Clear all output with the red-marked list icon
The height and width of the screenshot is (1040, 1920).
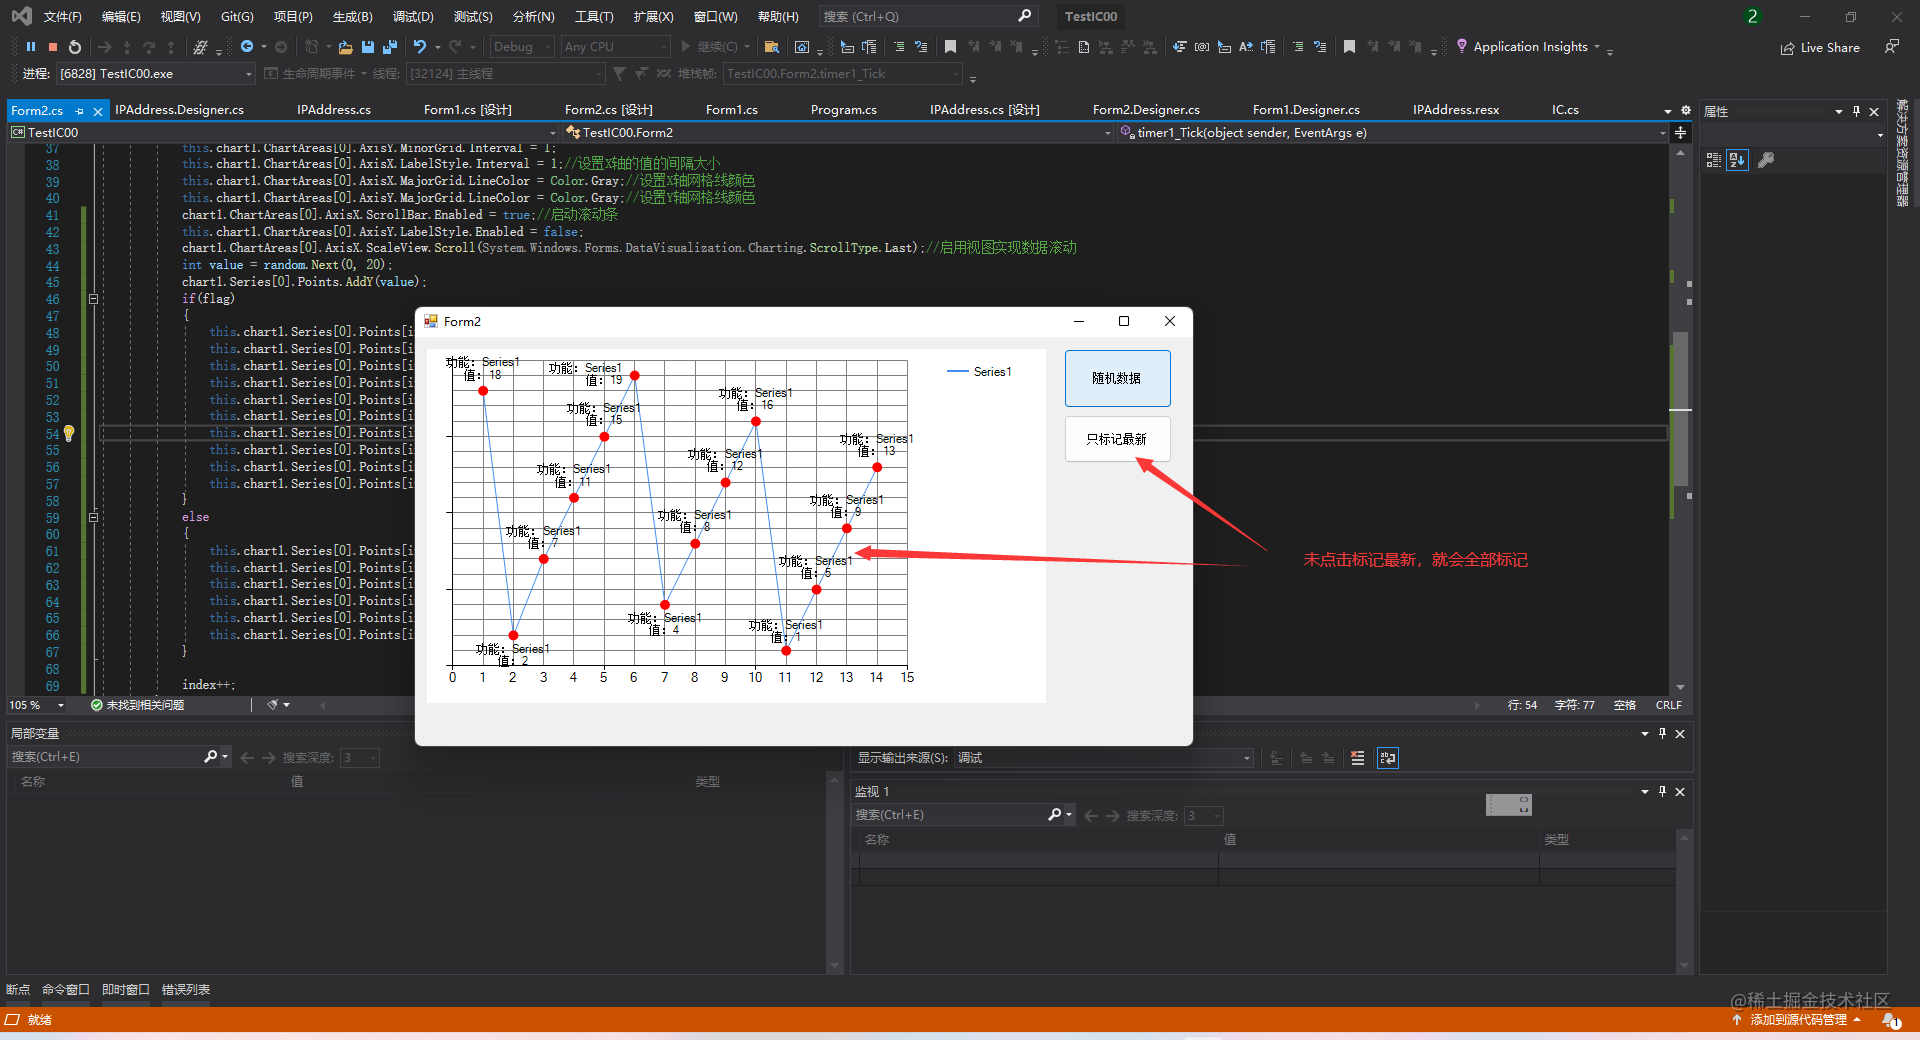point(1357,758)
